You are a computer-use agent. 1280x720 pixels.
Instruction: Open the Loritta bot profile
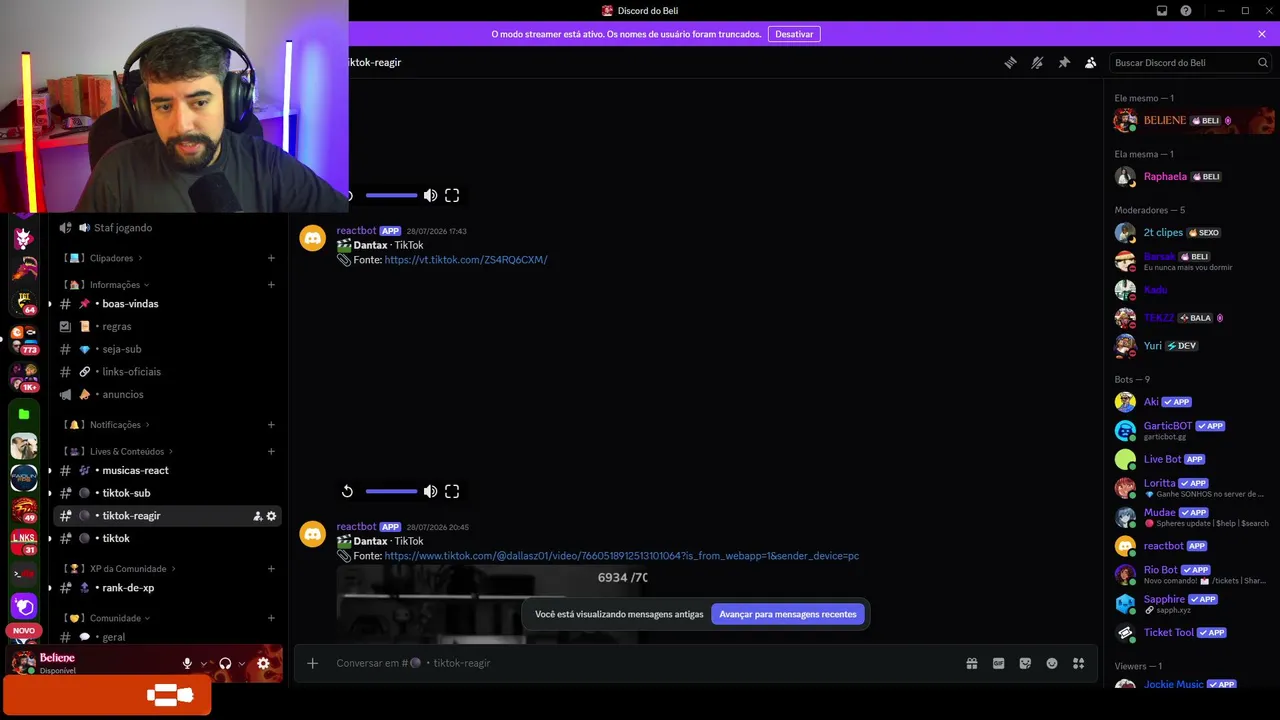click(1192, 488)
